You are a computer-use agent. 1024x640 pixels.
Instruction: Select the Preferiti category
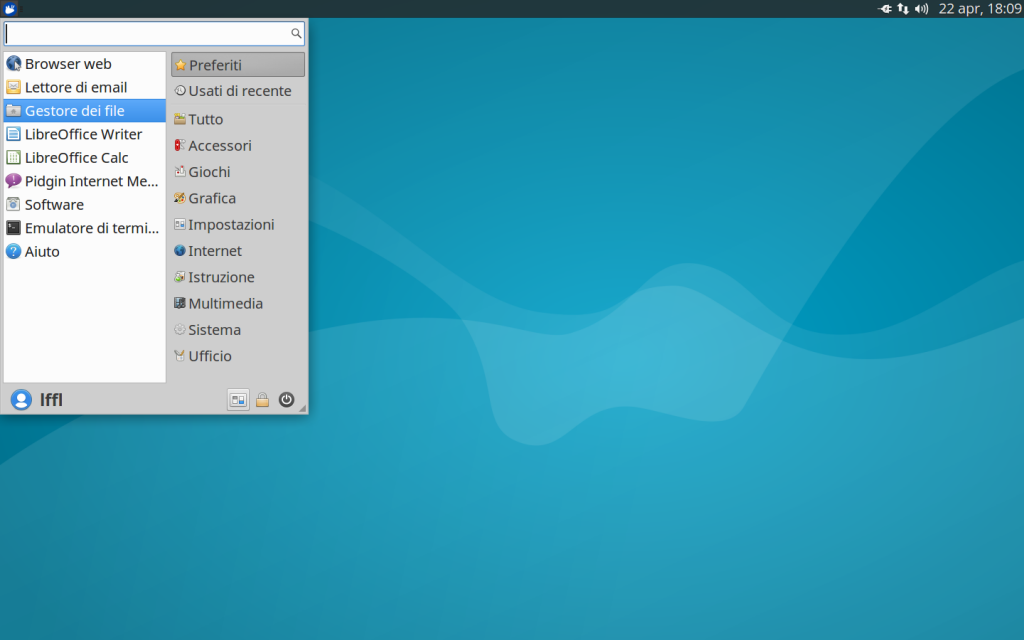click(x=237, y=65)
